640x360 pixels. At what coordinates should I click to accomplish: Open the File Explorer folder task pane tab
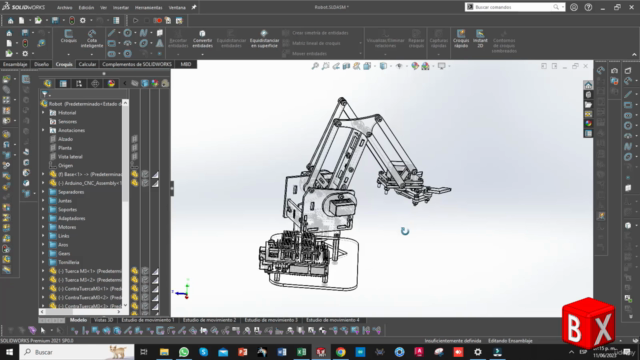tap(588, 104)
